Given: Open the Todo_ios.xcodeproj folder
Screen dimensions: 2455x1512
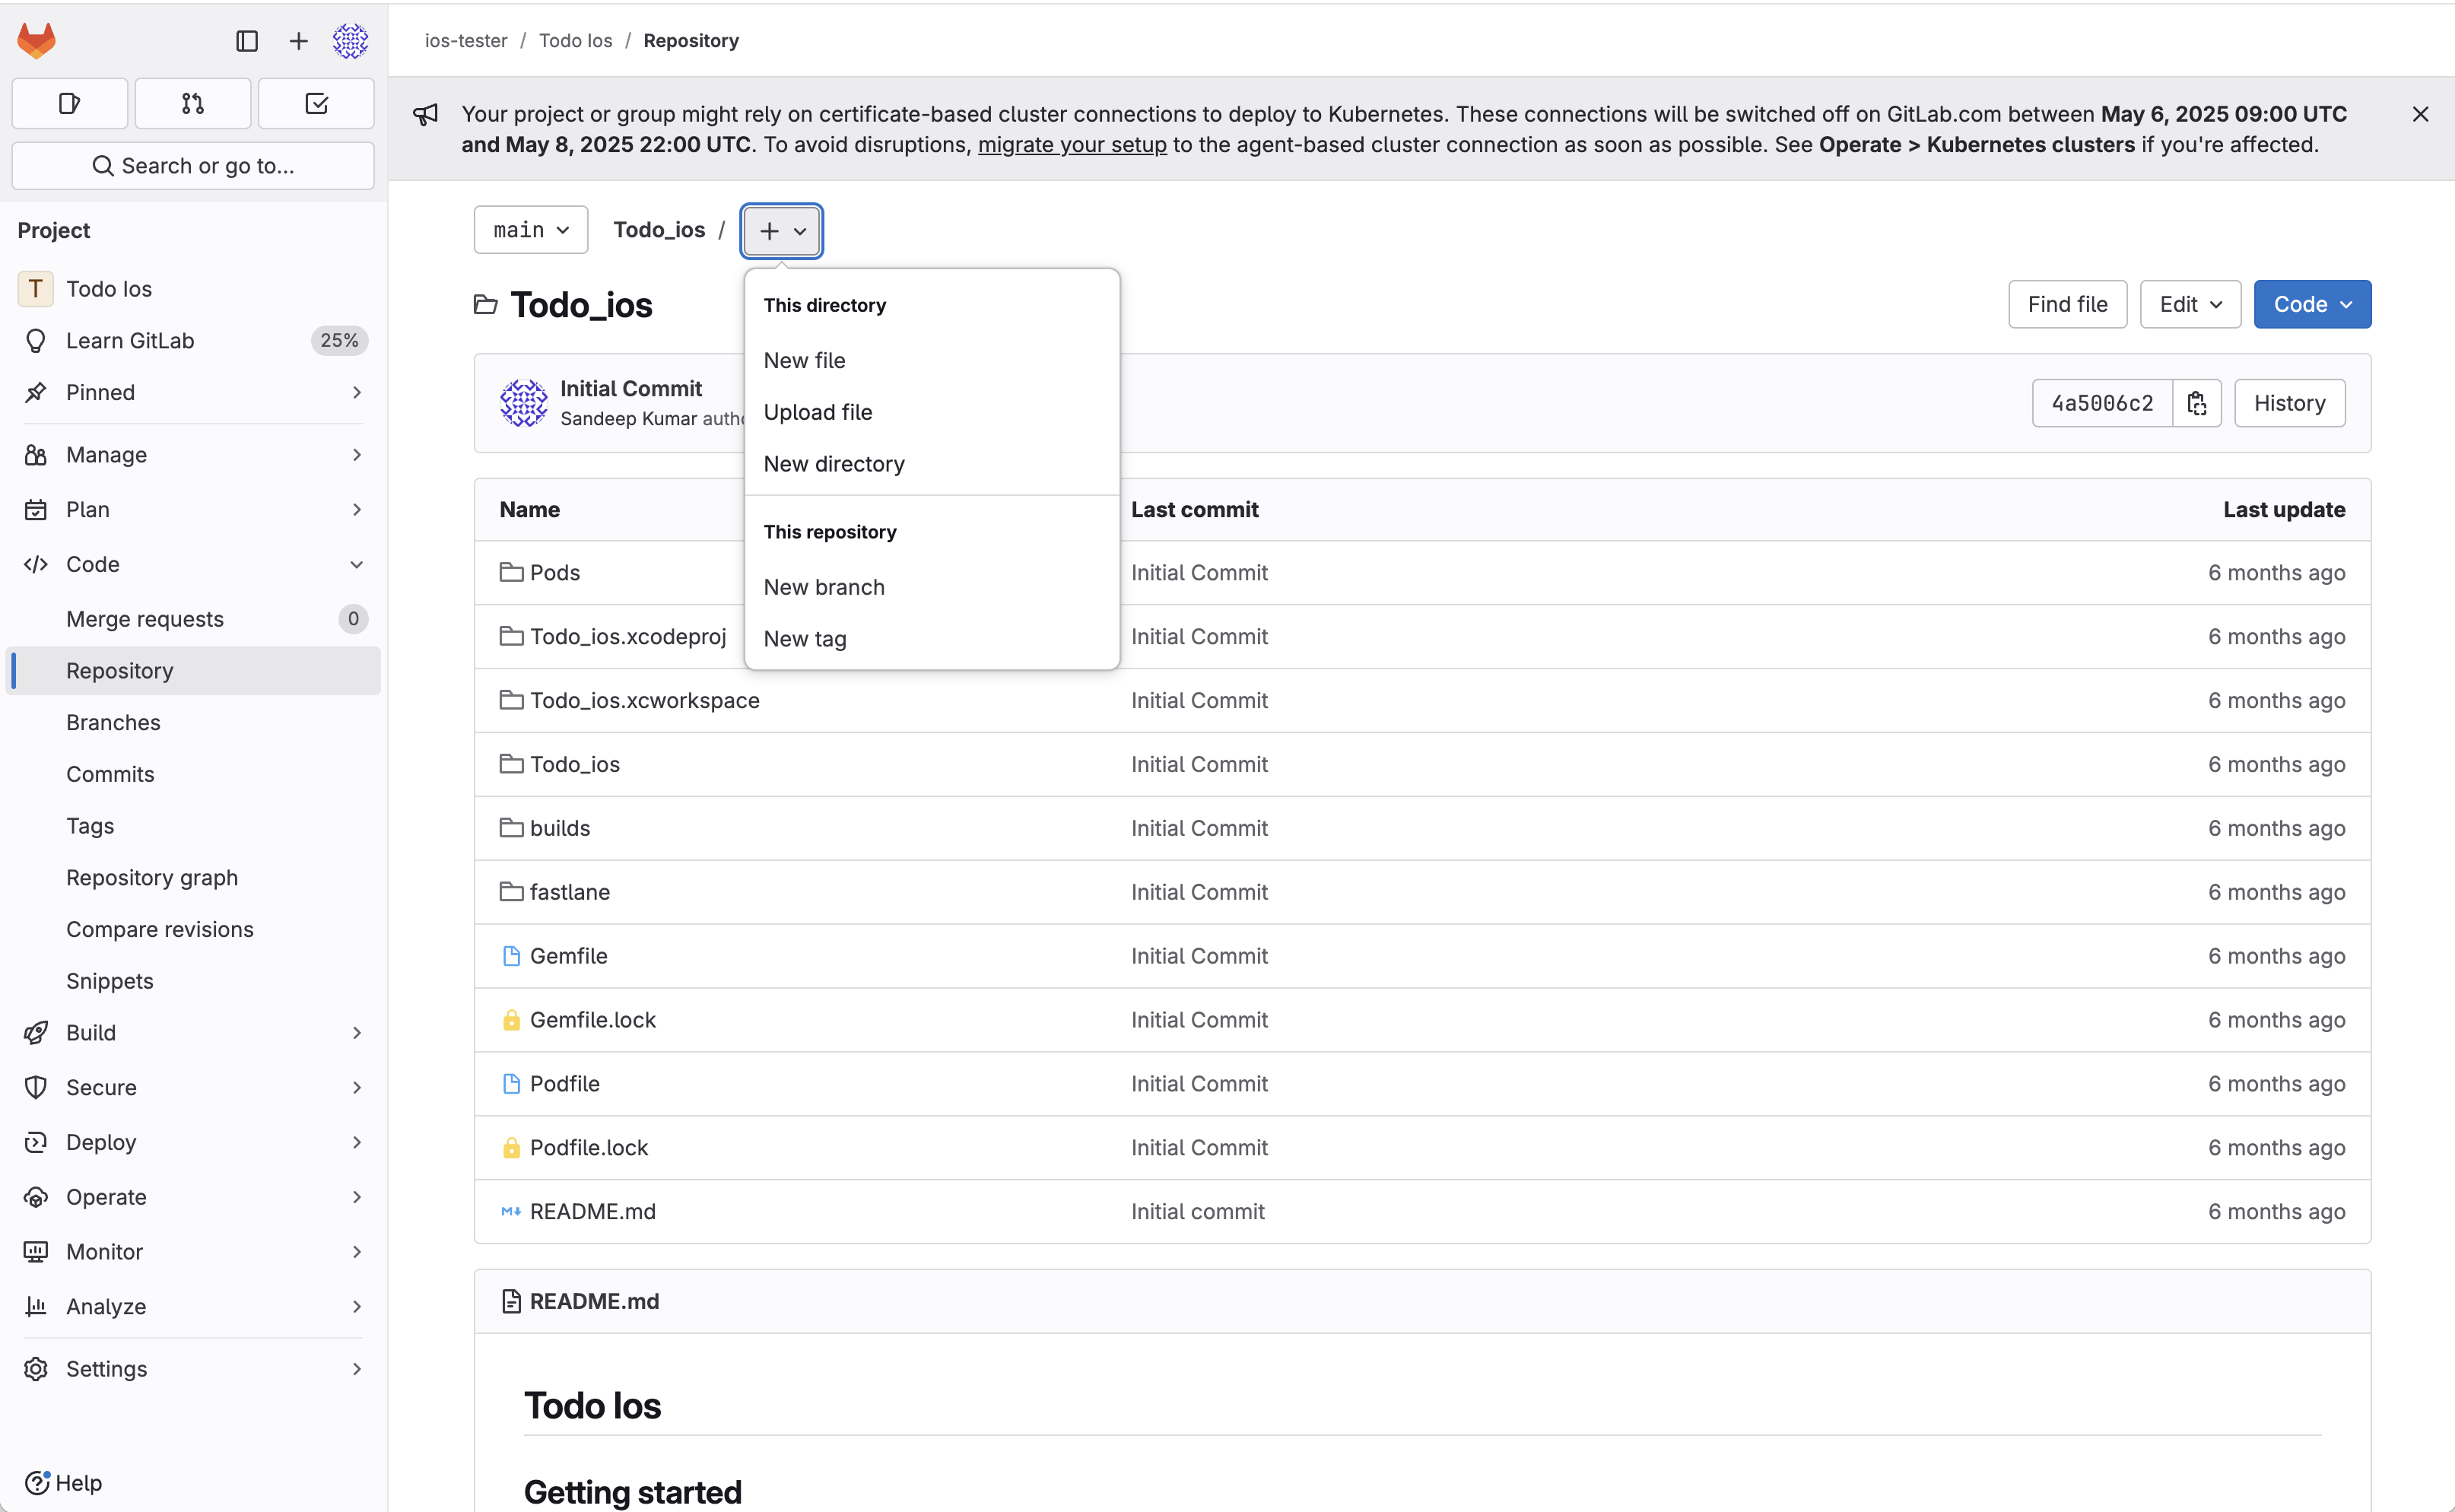Looking at the screenshot, I should [x=628, y=636].
